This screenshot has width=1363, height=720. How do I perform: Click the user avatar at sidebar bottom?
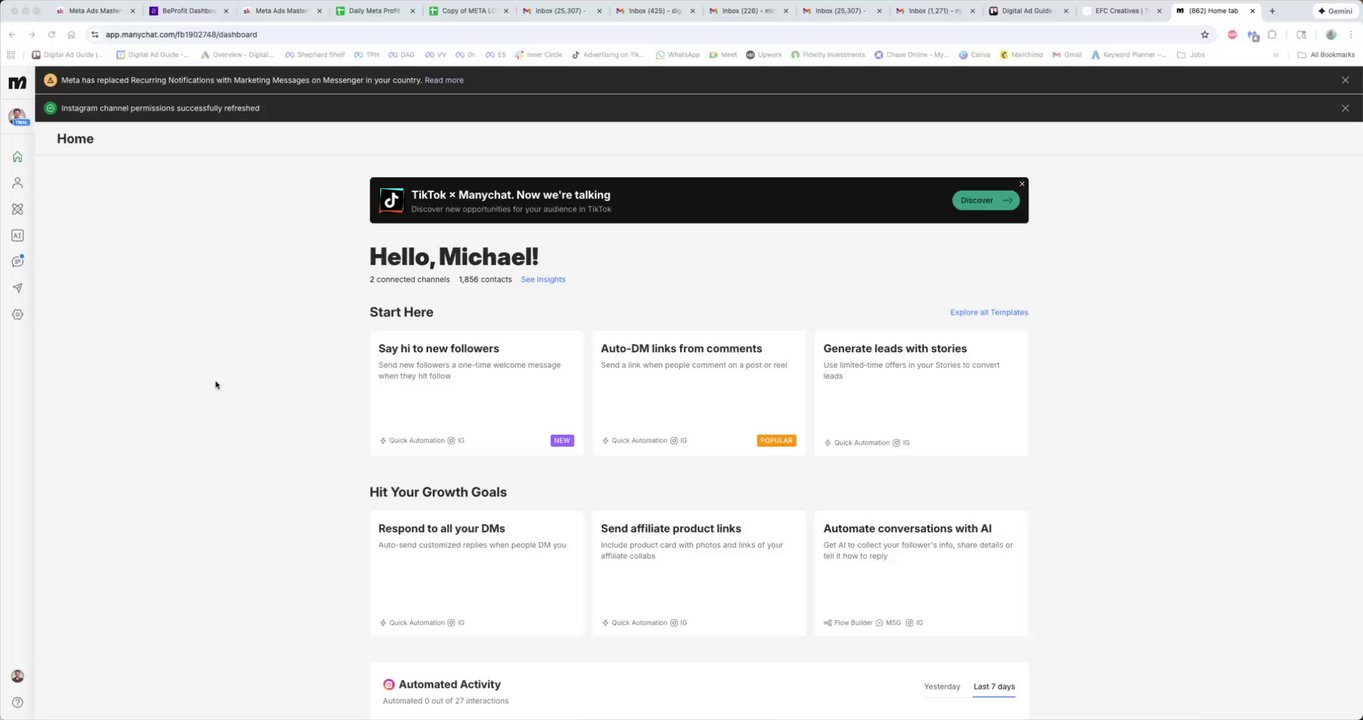pyautogui.click(x=17, y=676)
